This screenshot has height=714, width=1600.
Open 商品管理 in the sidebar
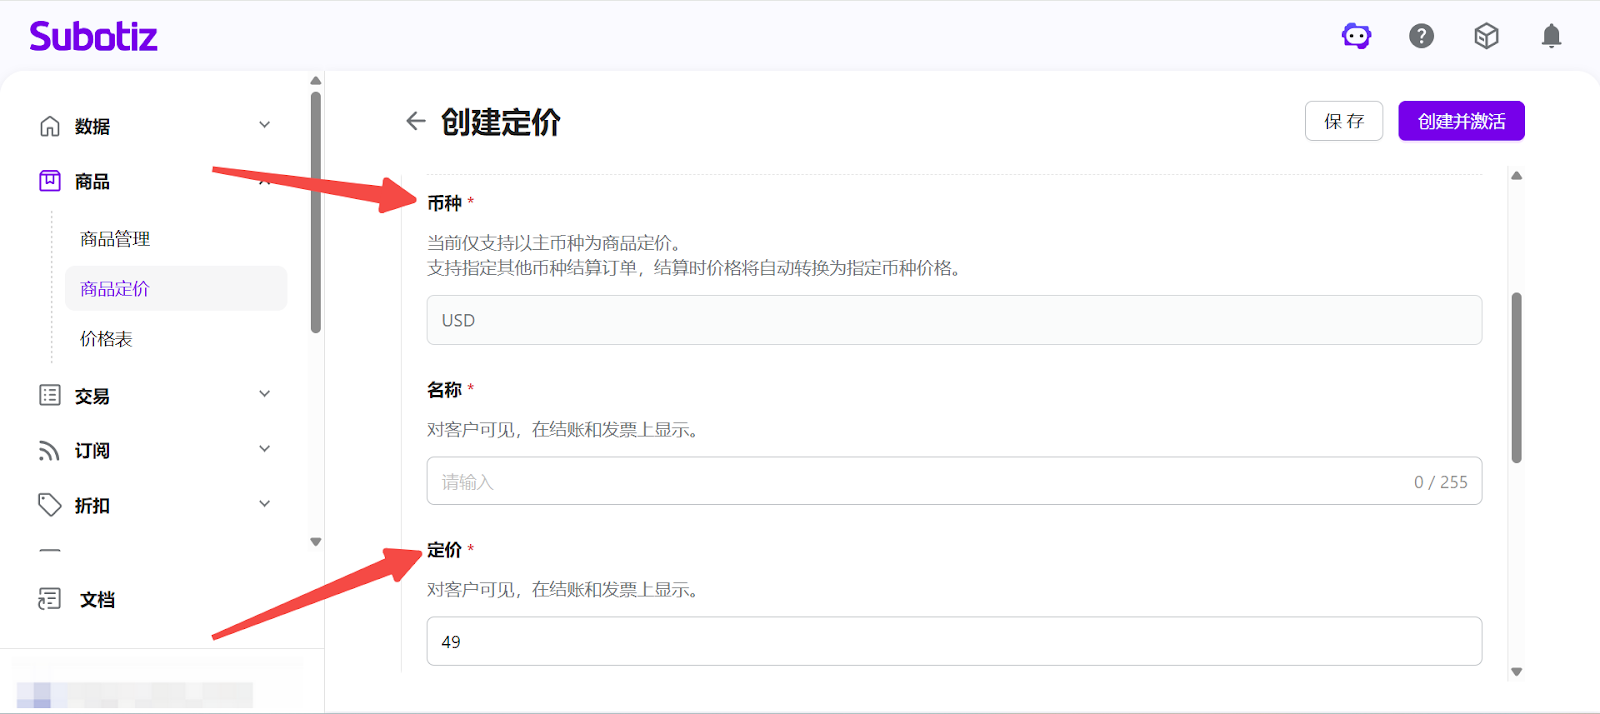point(115,239)
